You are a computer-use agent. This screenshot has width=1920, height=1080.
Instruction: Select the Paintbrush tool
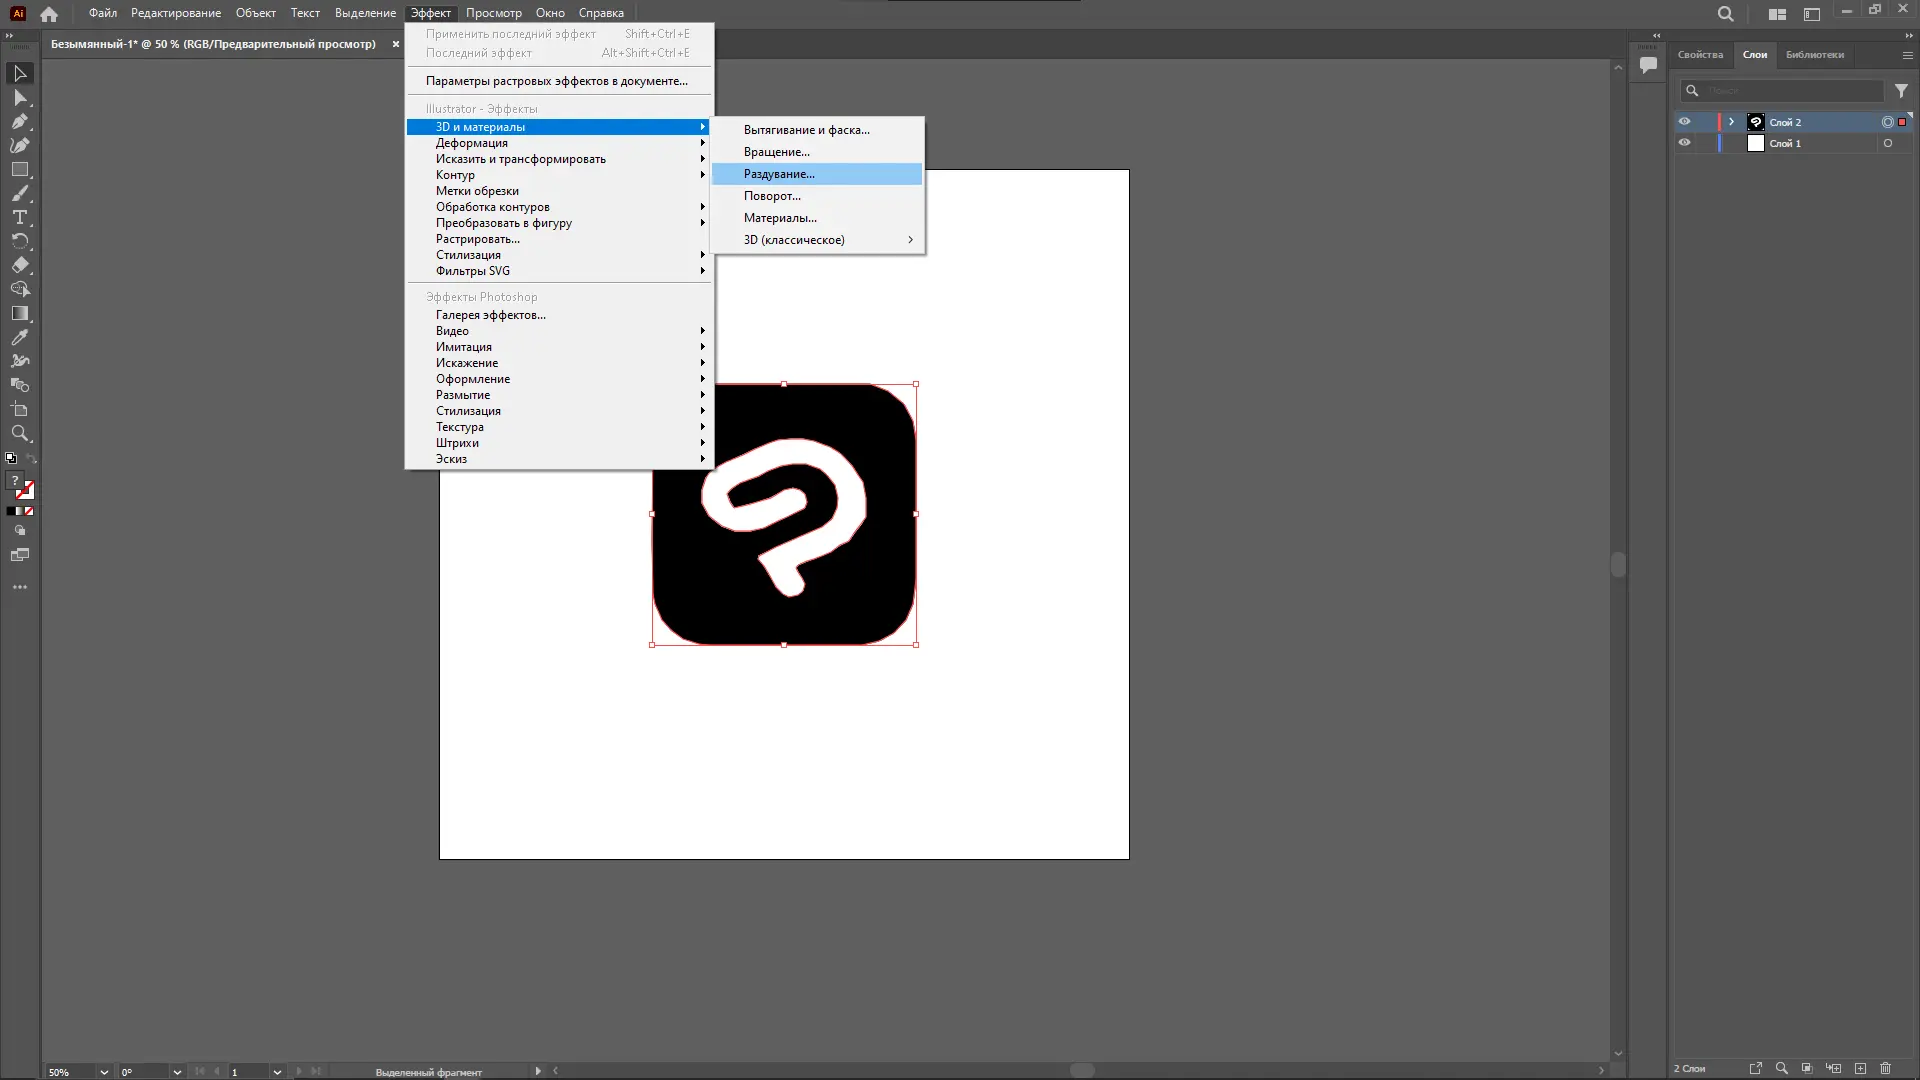tap(19, 193)
